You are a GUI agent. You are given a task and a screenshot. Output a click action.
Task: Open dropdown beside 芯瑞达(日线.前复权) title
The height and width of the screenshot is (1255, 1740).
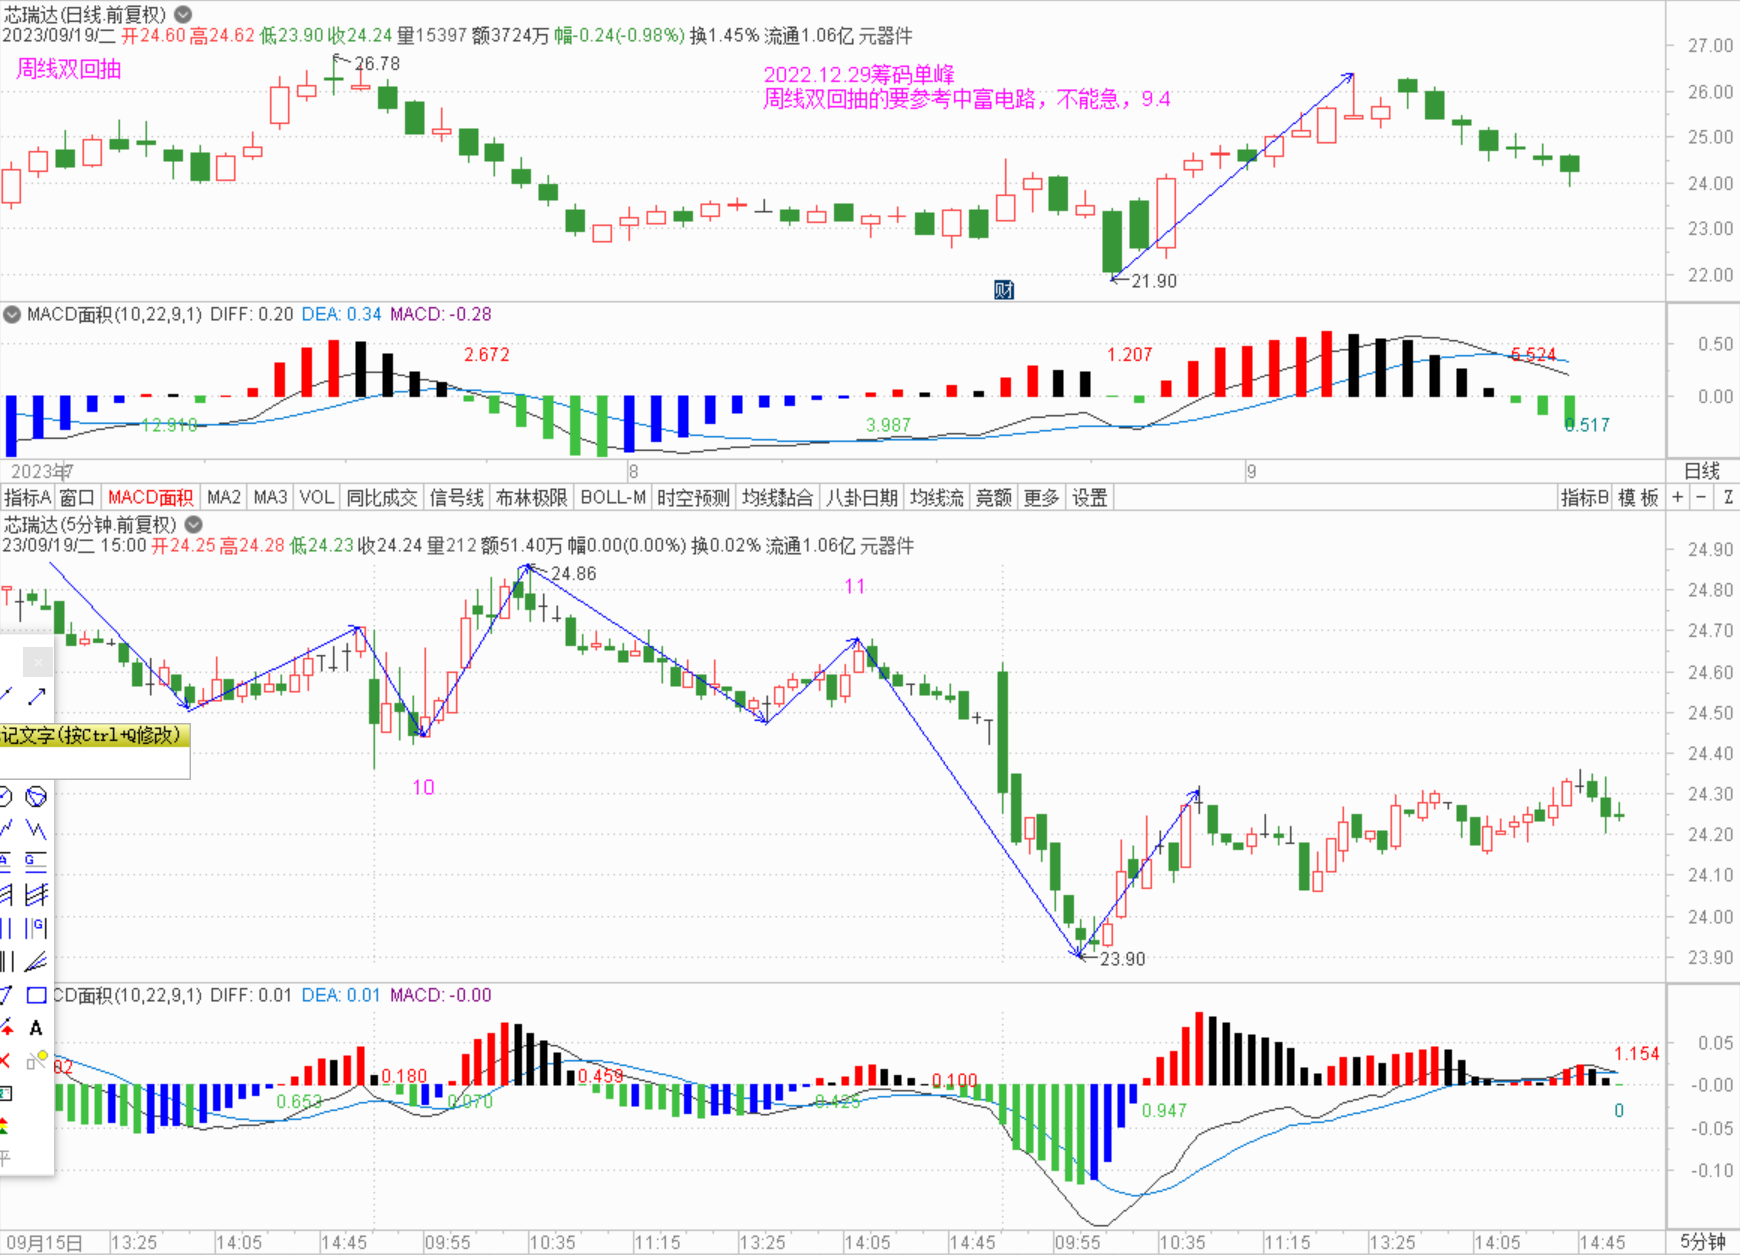184,14
